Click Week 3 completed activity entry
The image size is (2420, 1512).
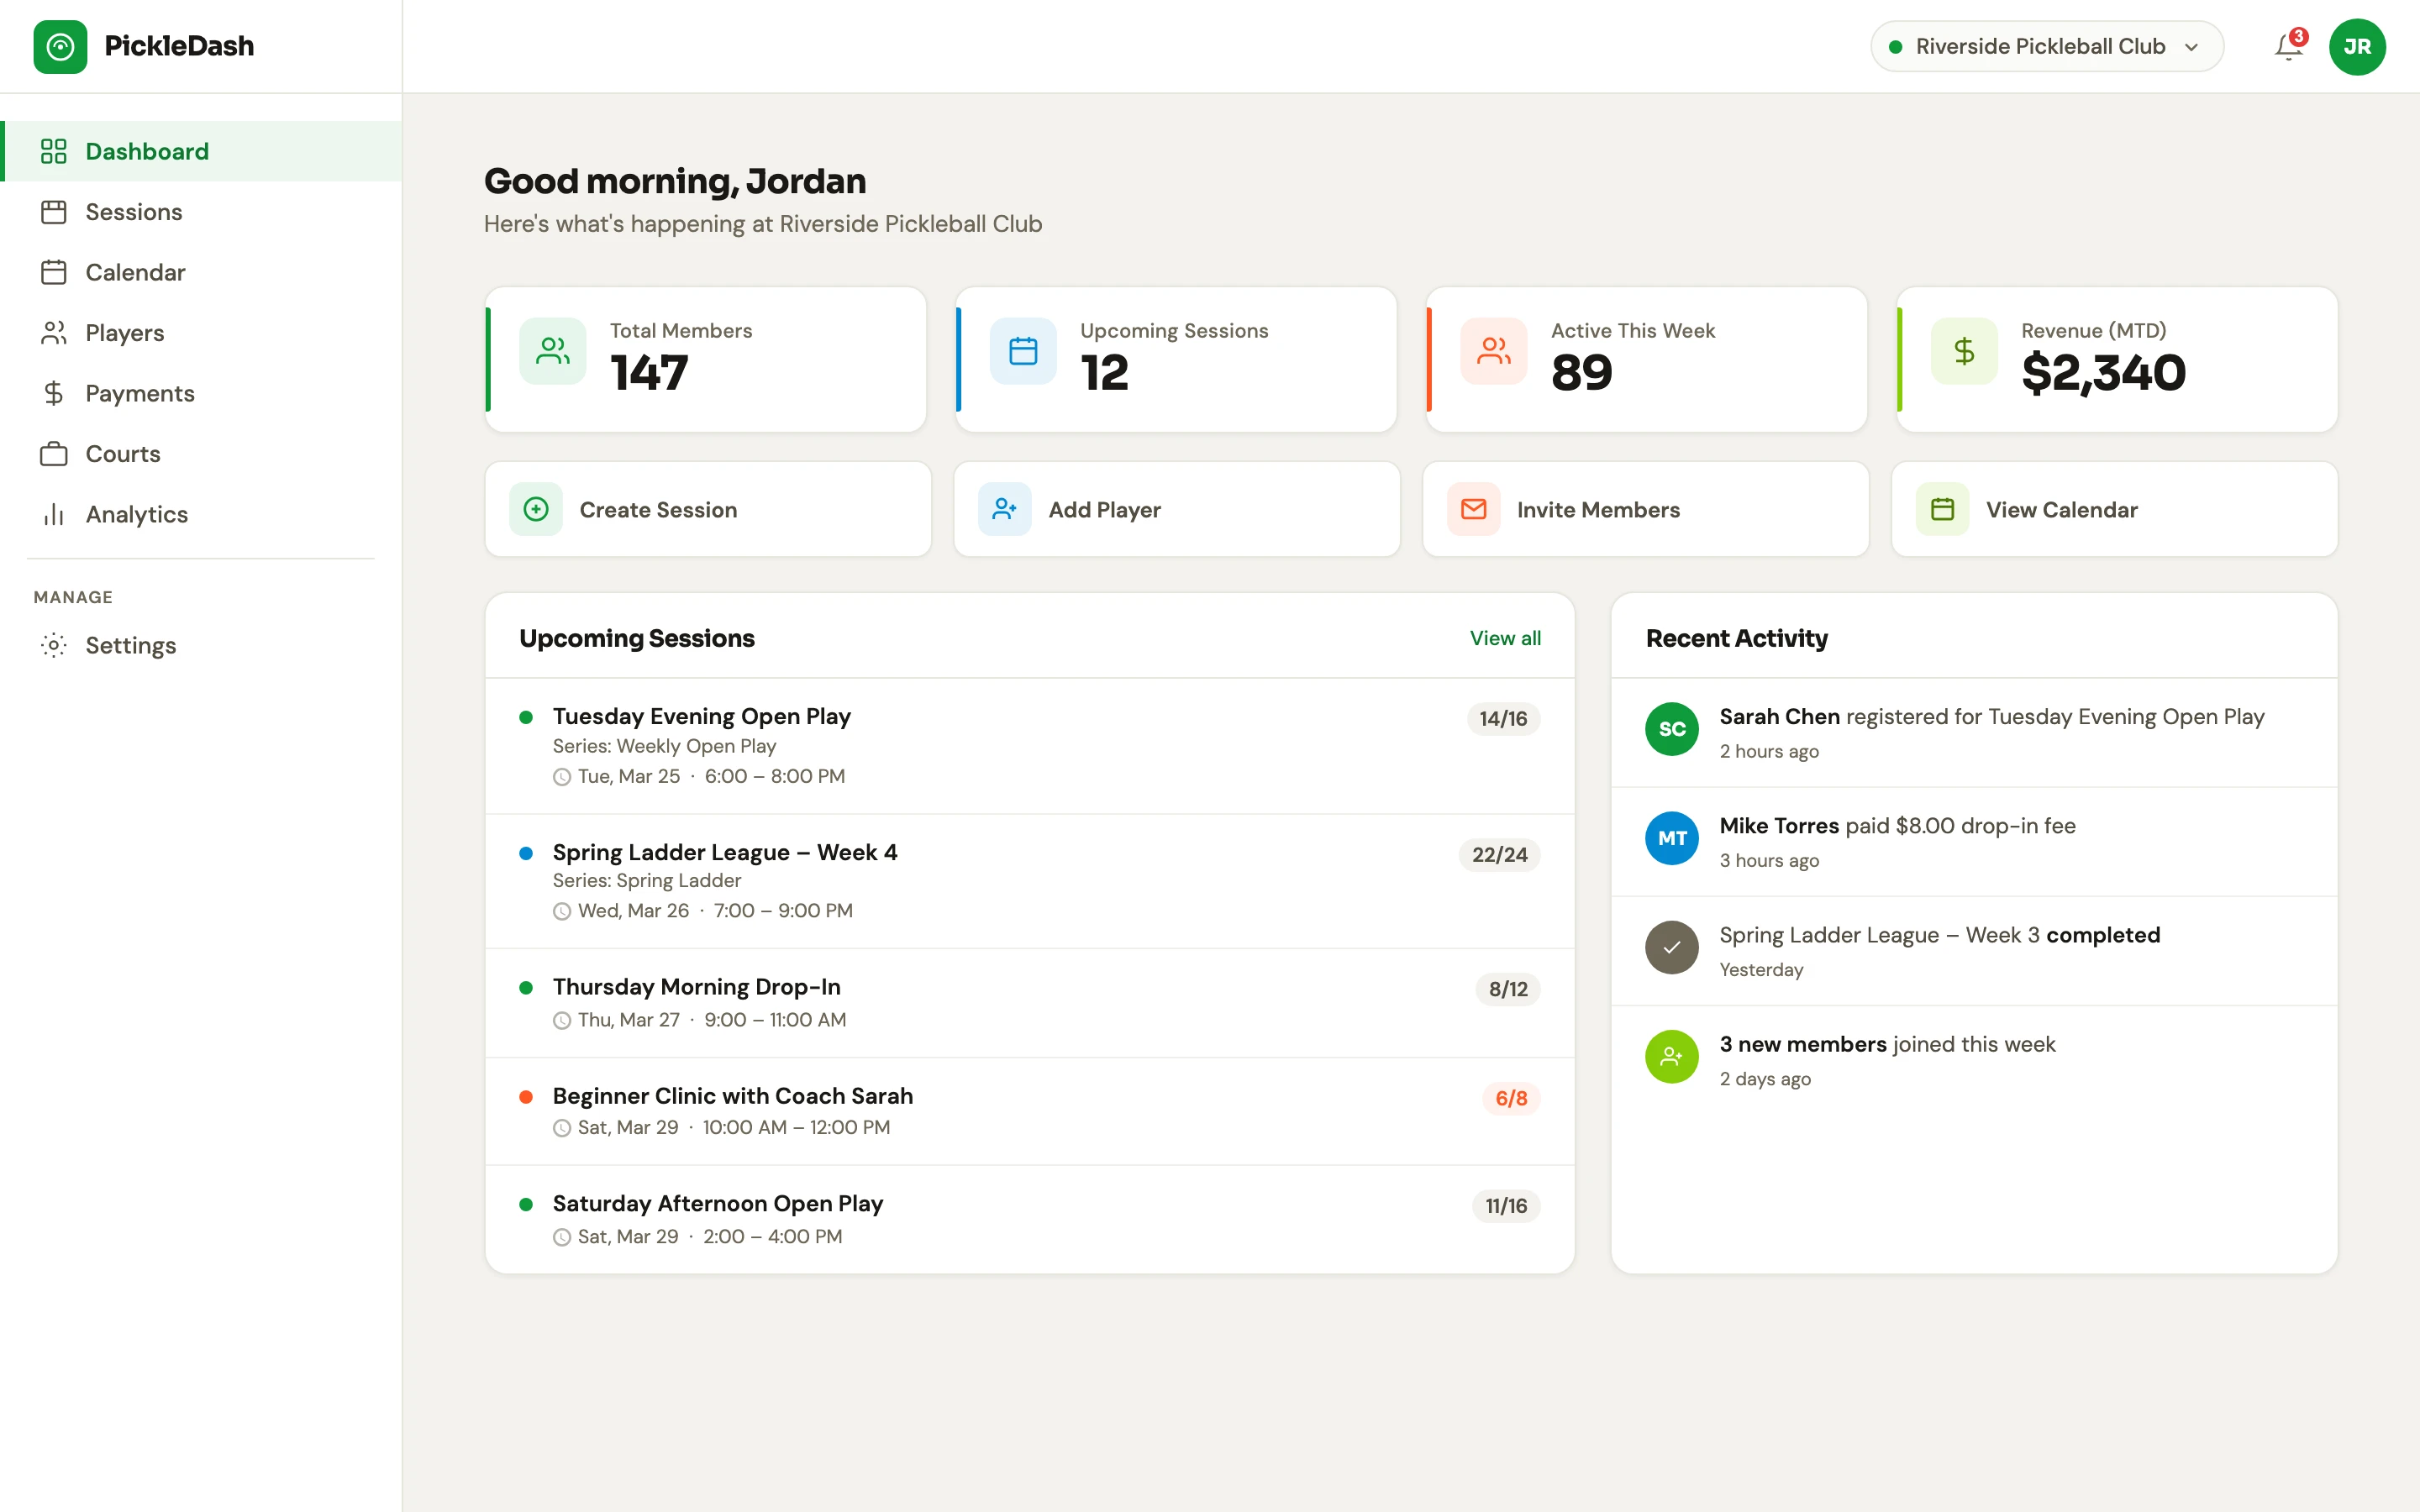1974,951
